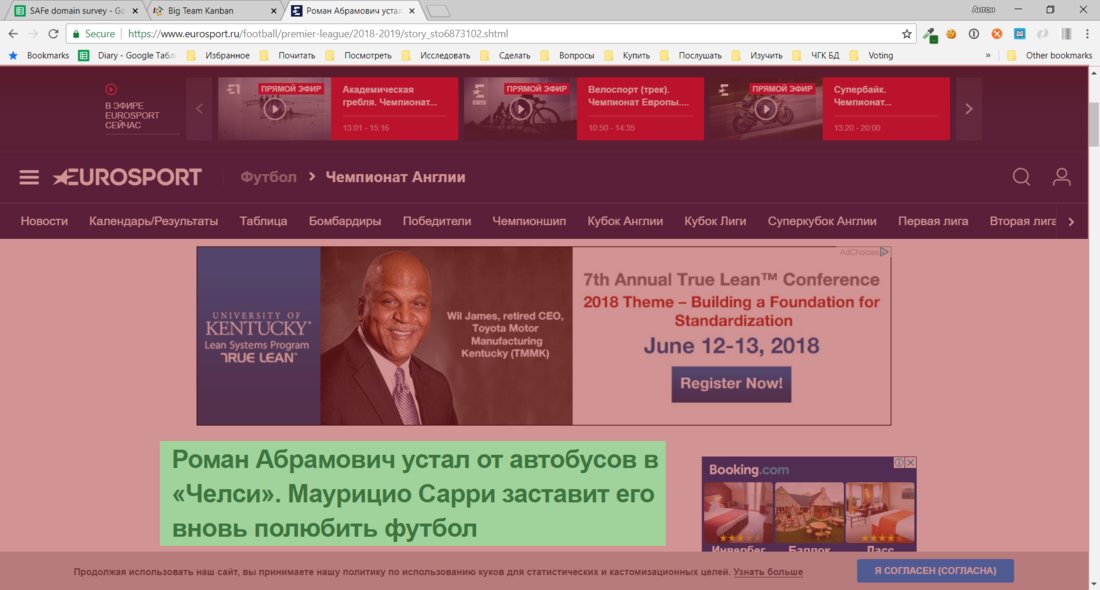Open the cookie extension icon
The image size is (1100, 590).
pyautogui.click(x=951, y=34)
